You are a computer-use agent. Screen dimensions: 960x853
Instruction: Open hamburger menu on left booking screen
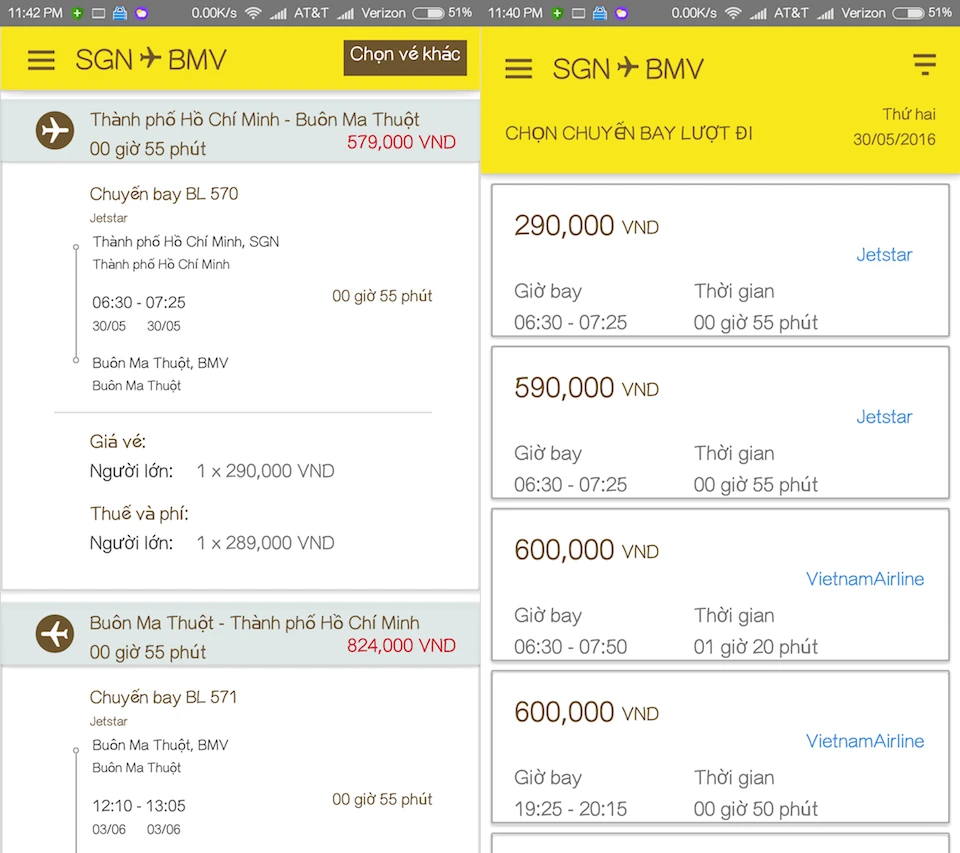[x=41, y=60]
